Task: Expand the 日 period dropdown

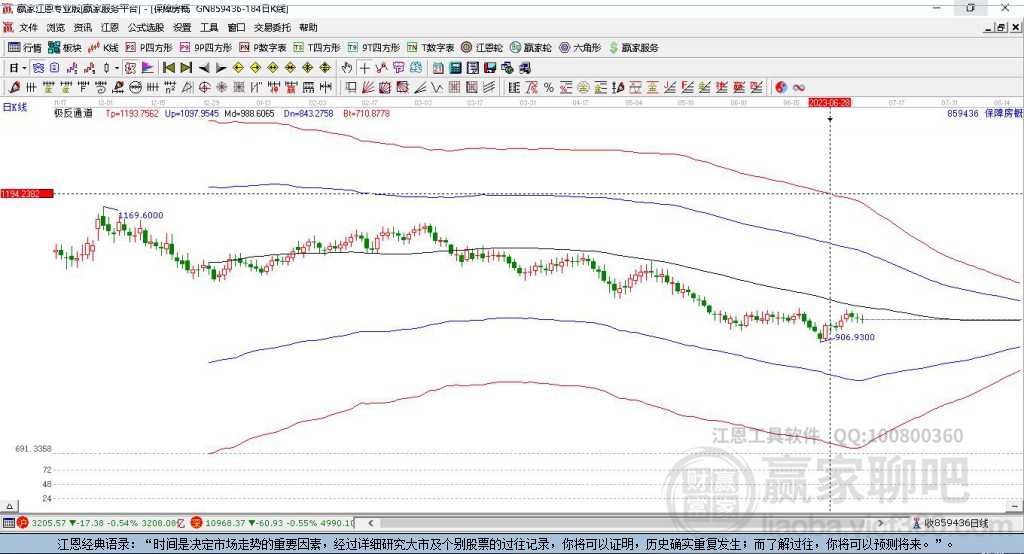Action: tap(24, 68)
